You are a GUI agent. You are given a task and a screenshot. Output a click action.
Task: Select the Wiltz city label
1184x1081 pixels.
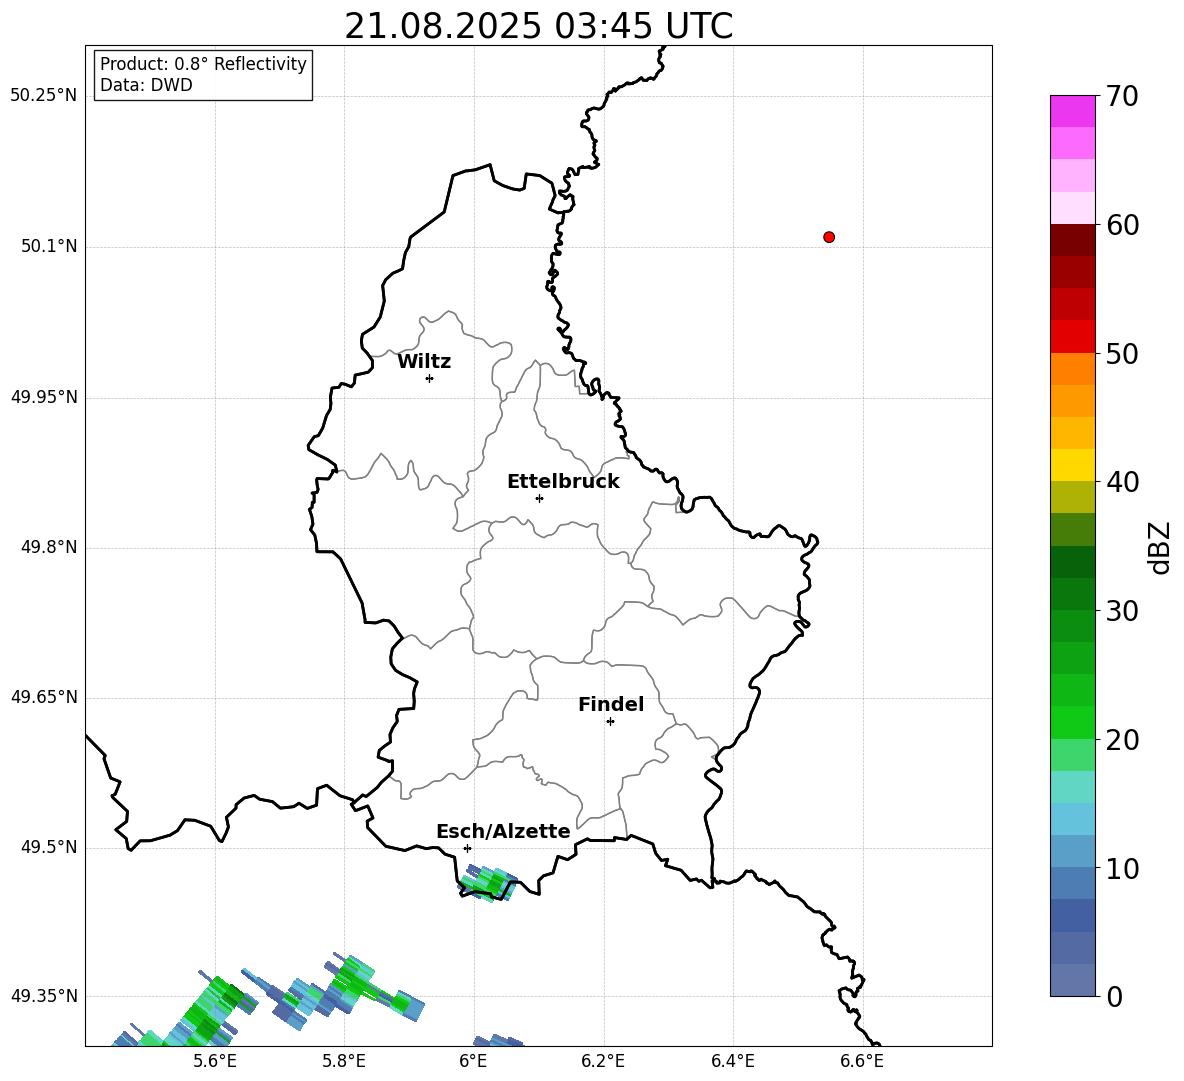click(x=424, y=362)
